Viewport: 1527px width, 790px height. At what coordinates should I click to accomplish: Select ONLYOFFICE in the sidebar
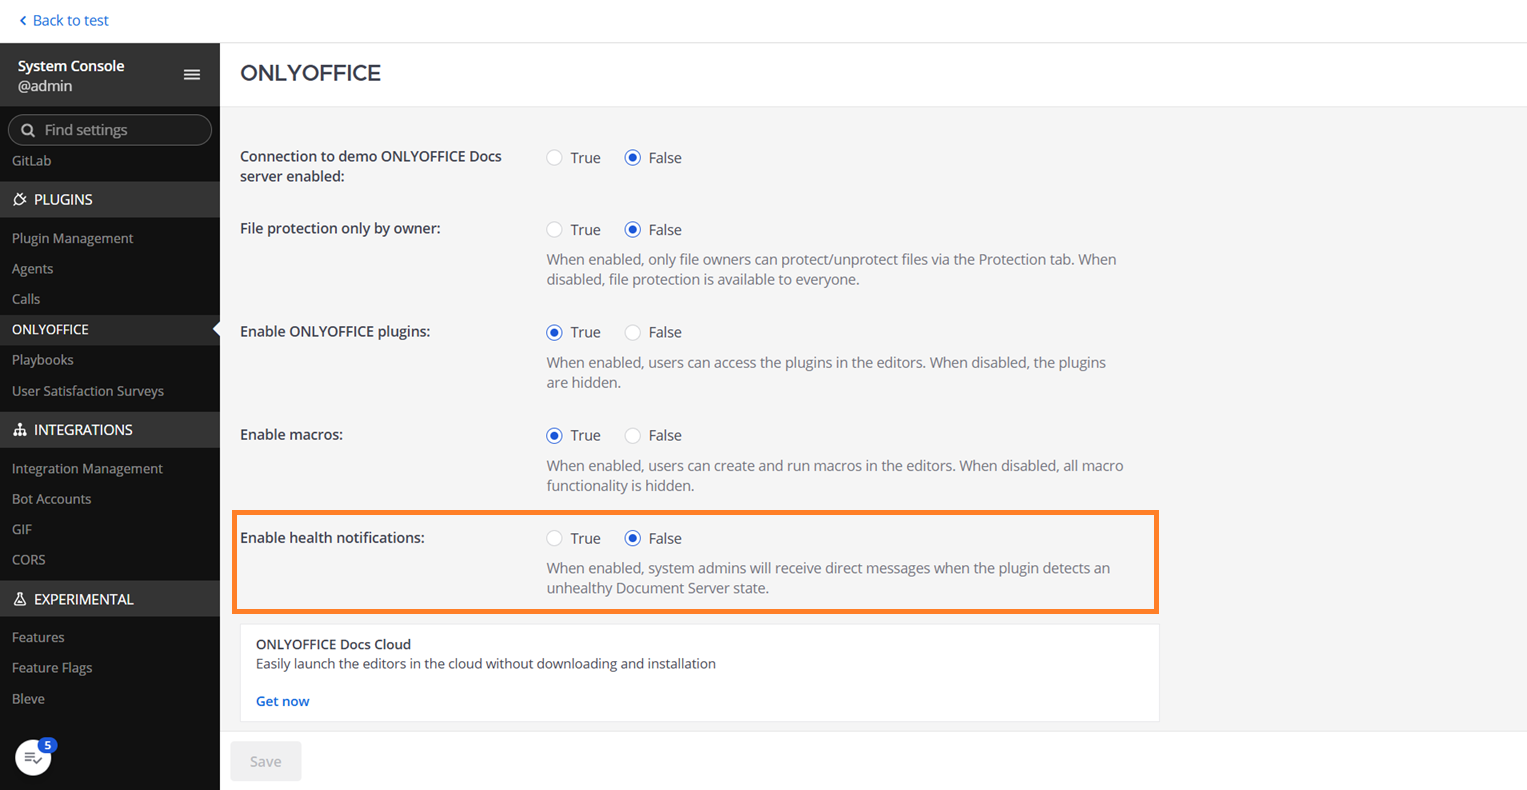(x=50, y=329)
